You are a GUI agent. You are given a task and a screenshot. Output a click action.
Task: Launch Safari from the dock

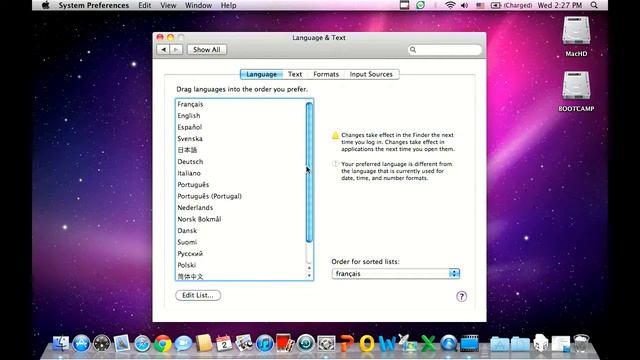(x=142, y=343)
